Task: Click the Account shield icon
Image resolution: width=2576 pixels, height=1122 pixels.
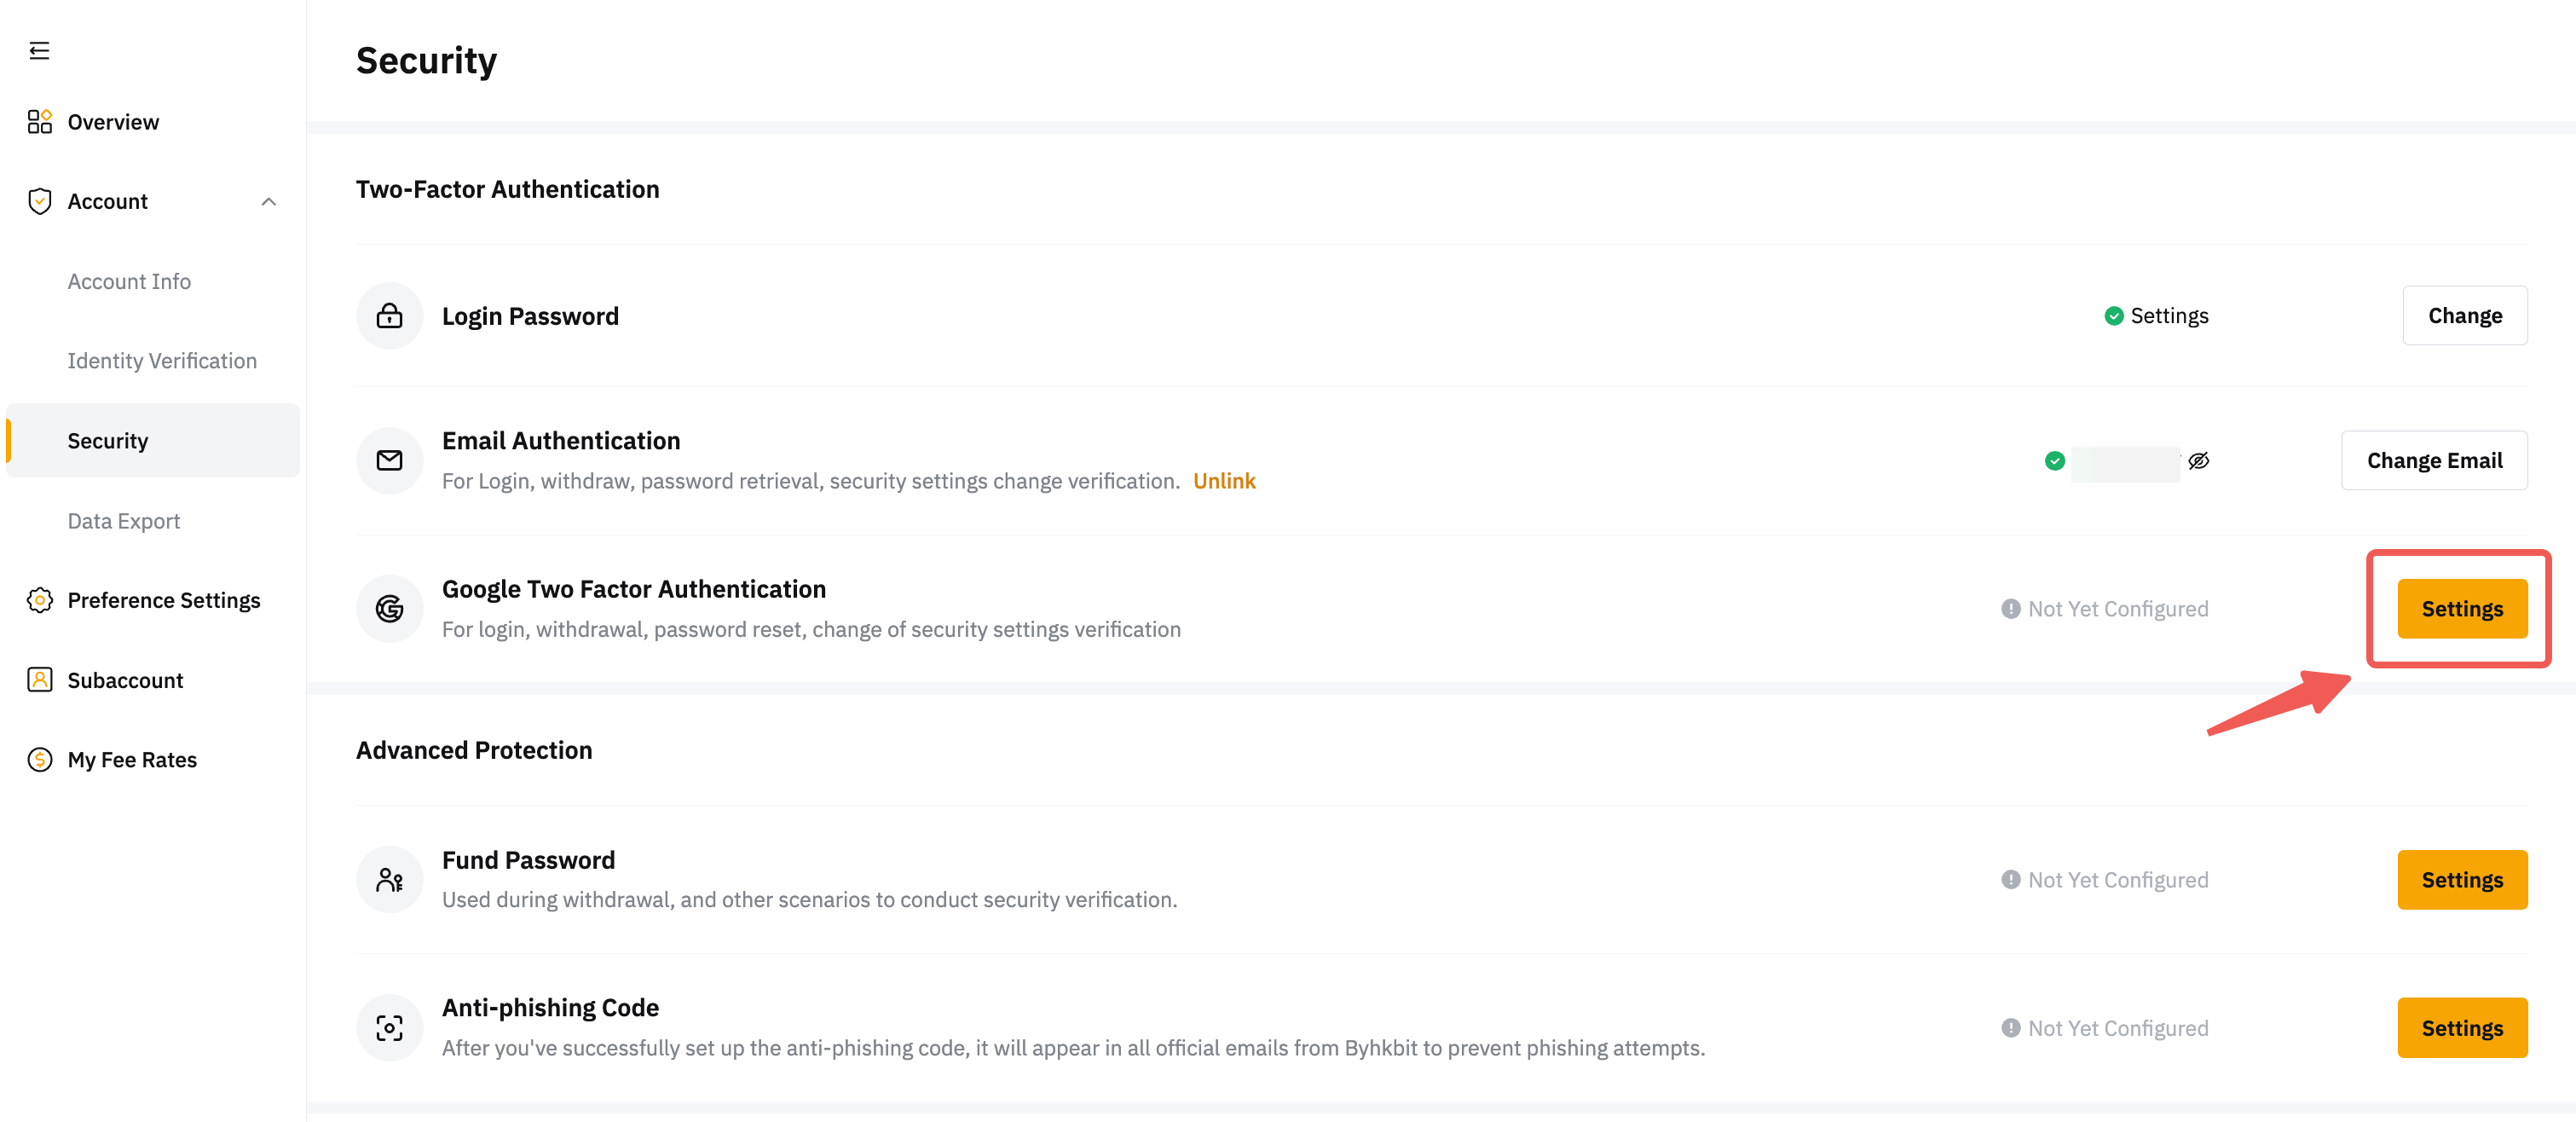Action: pos(39,201)
